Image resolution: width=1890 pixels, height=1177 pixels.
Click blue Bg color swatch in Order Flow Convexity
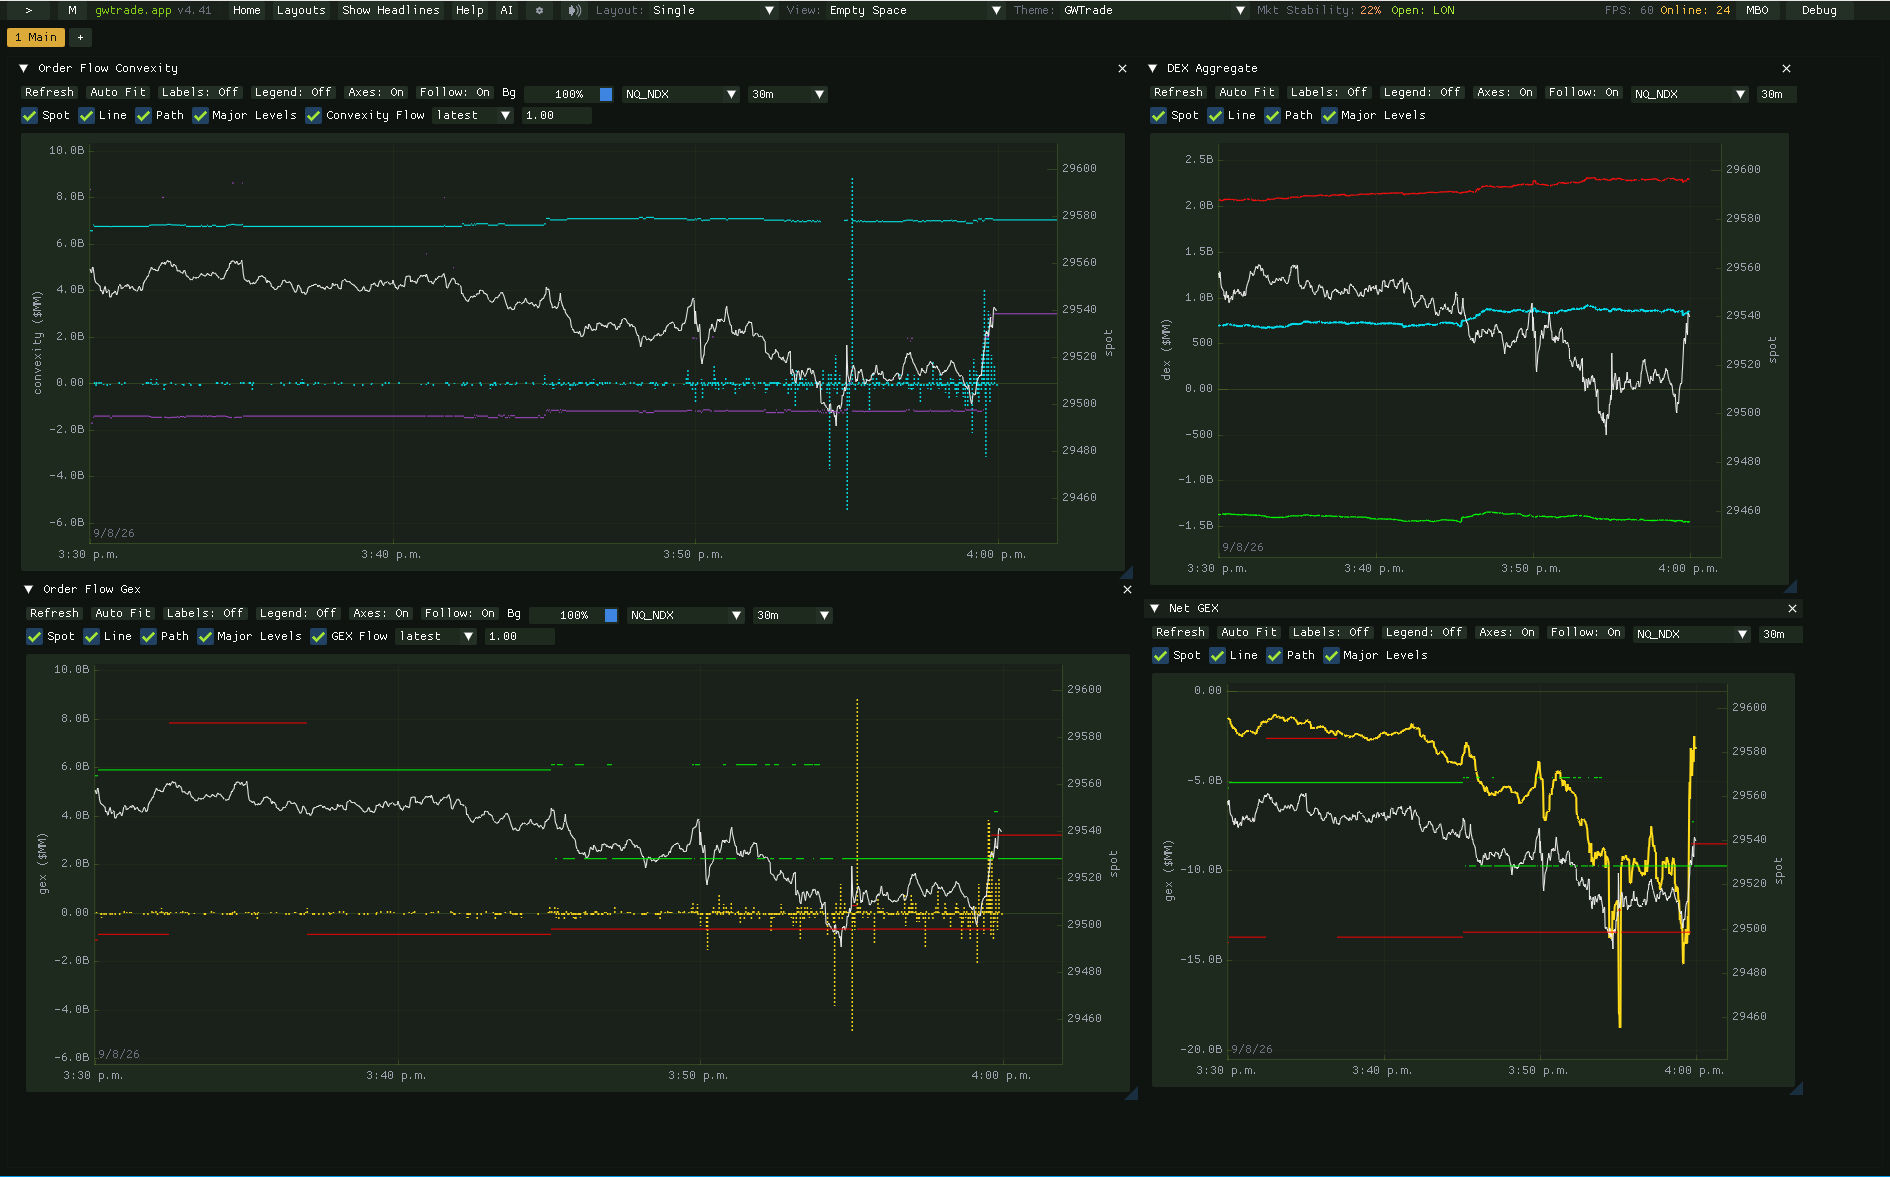click(606, 94)
